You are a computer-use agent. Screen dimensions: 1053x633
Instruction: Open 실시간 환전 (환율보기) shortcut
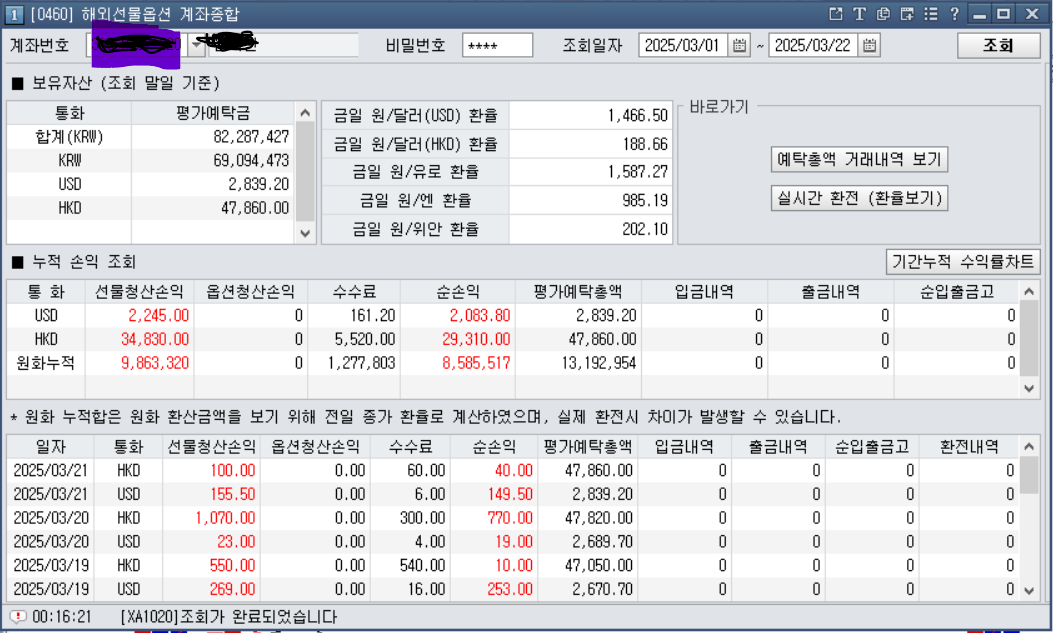859,198
